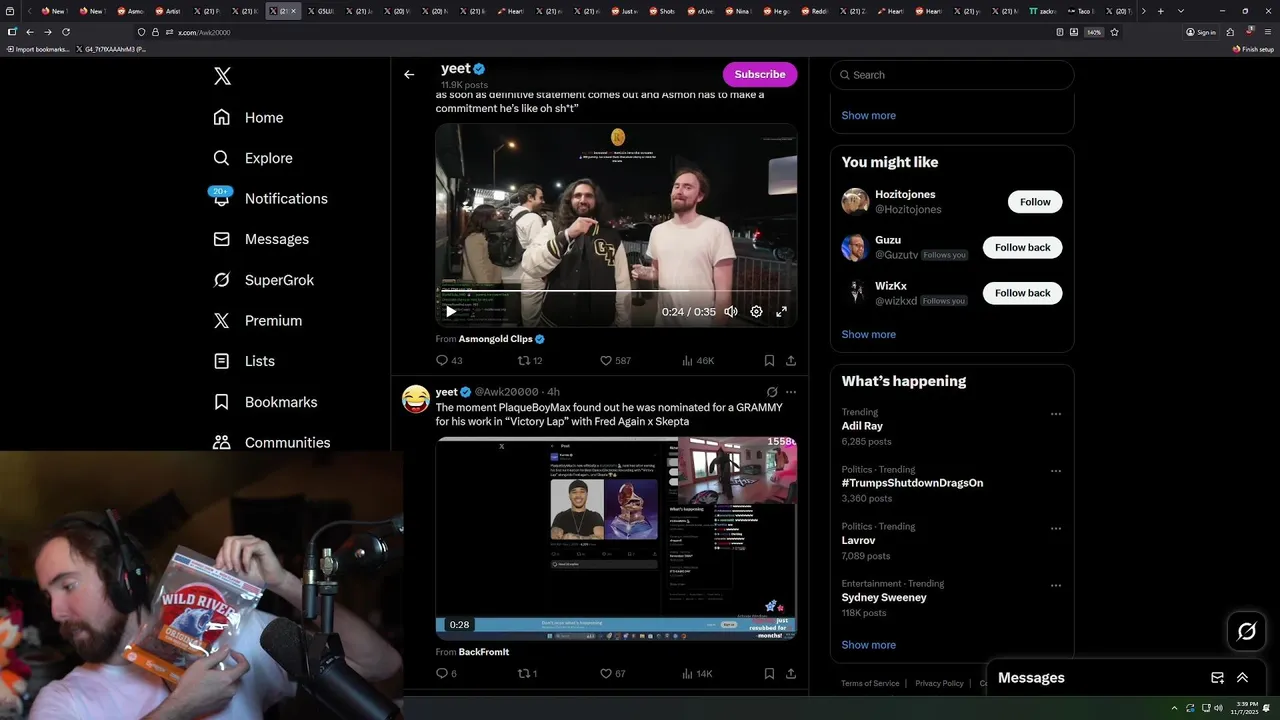Image resolution: width=1280 pixels, height=720 pixels.
Task: Expand the Messages drawer
Action: pyautogui.click(x=1242, y=677)
